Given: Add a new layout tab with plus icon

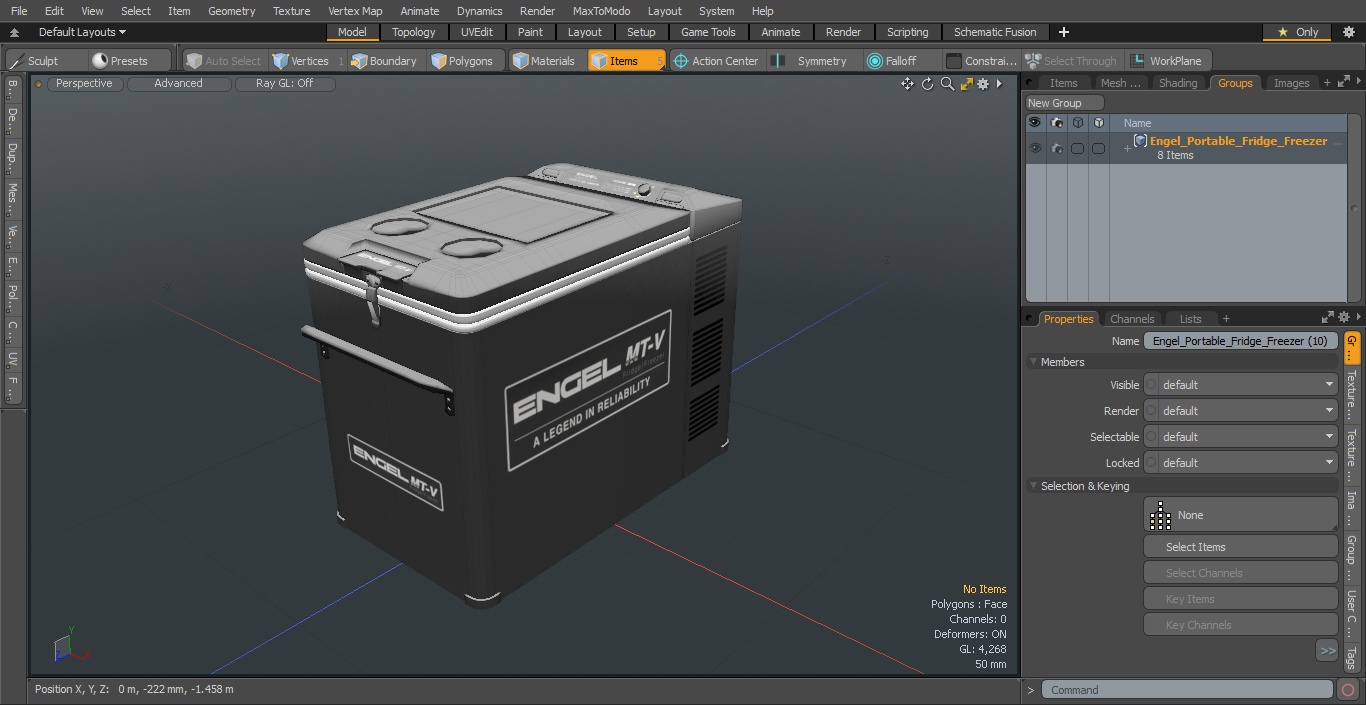Looking at the screenshot, I should (x=1063, y=32).
